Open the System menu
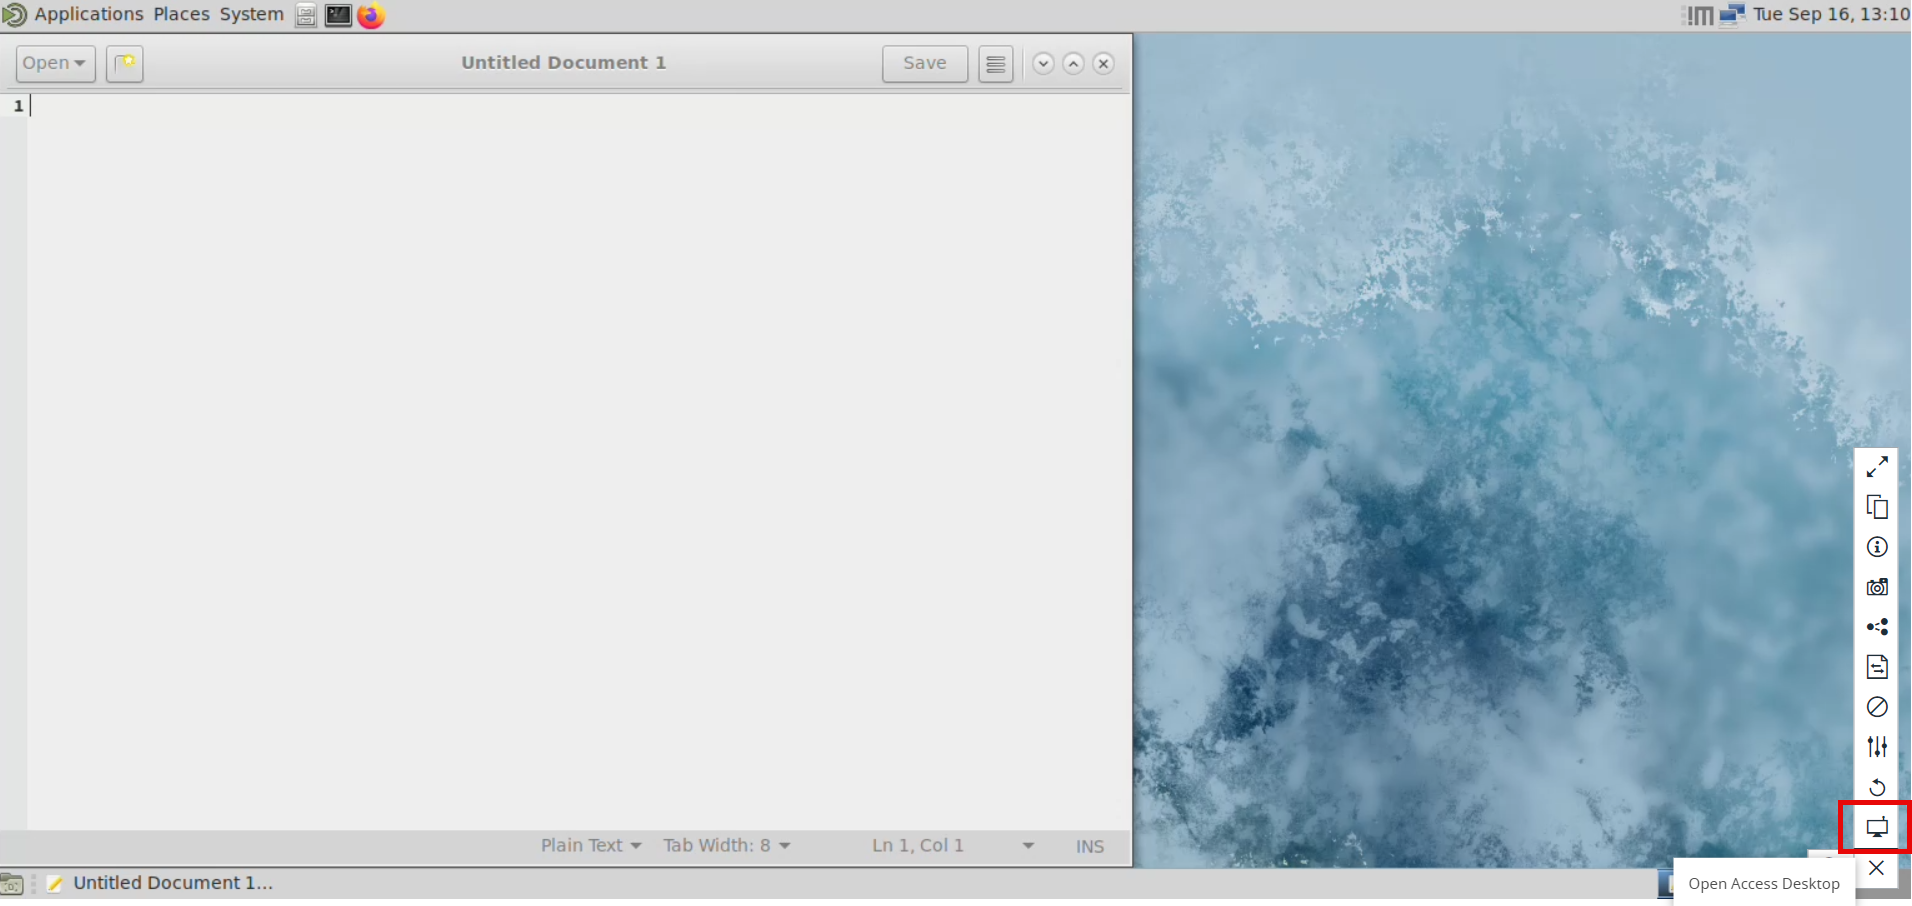This screenshot has height=906, width=1912. point(252,14)
